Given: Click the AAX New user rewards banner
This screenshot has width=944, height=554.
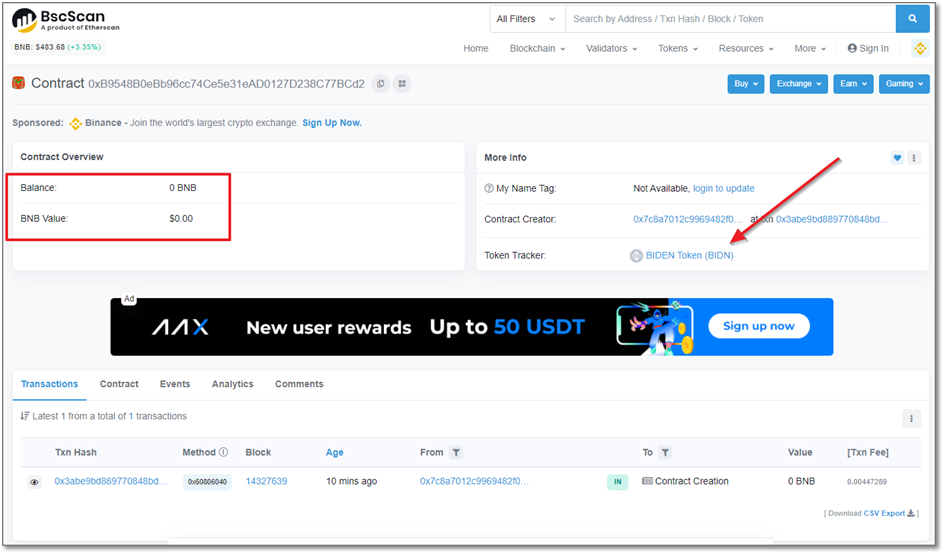Looking at the screenshot, I should 471,327.
